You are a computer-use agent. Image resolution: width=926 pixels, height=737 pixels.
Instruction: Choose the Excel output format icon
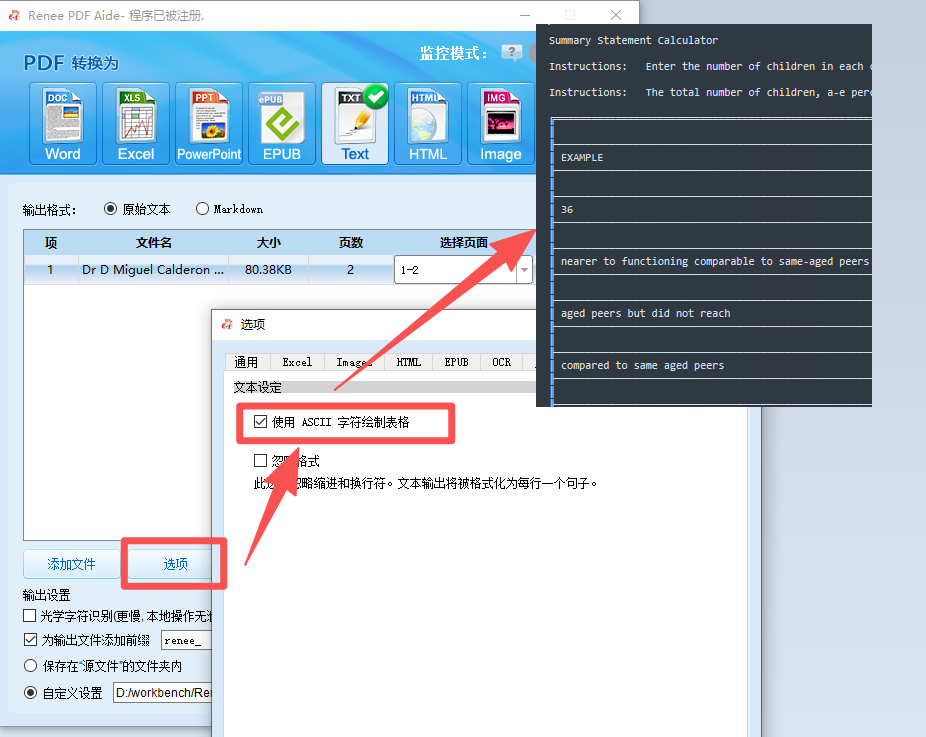point(136,123)
